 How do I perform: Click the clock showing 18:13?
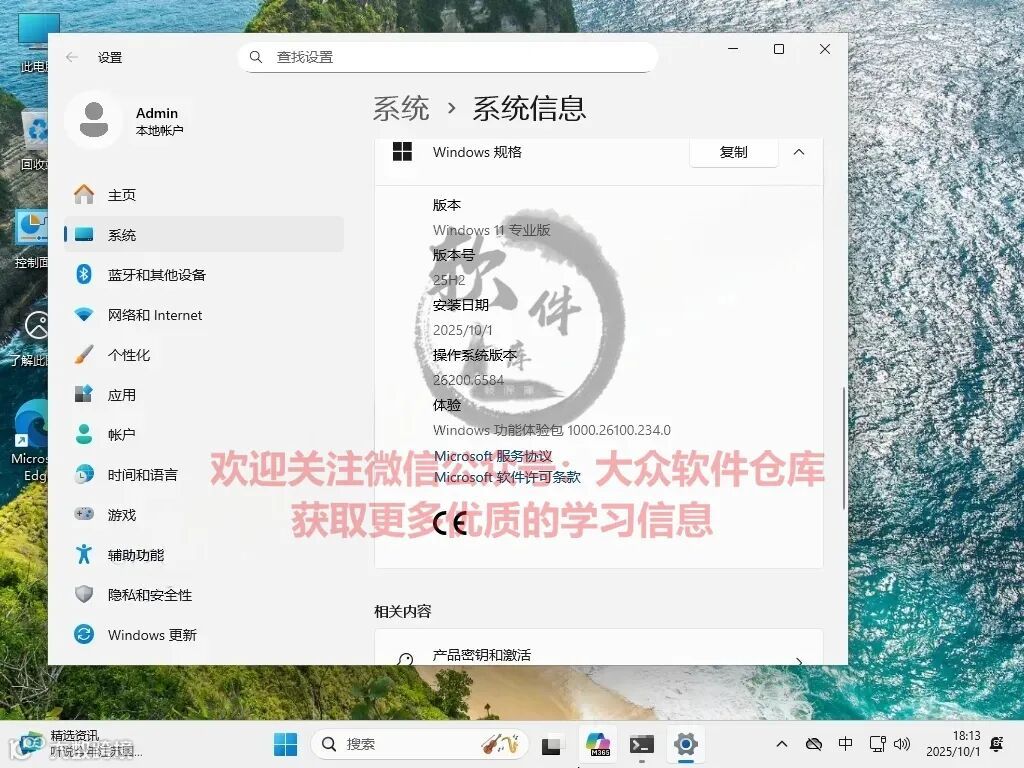(953, 744)
